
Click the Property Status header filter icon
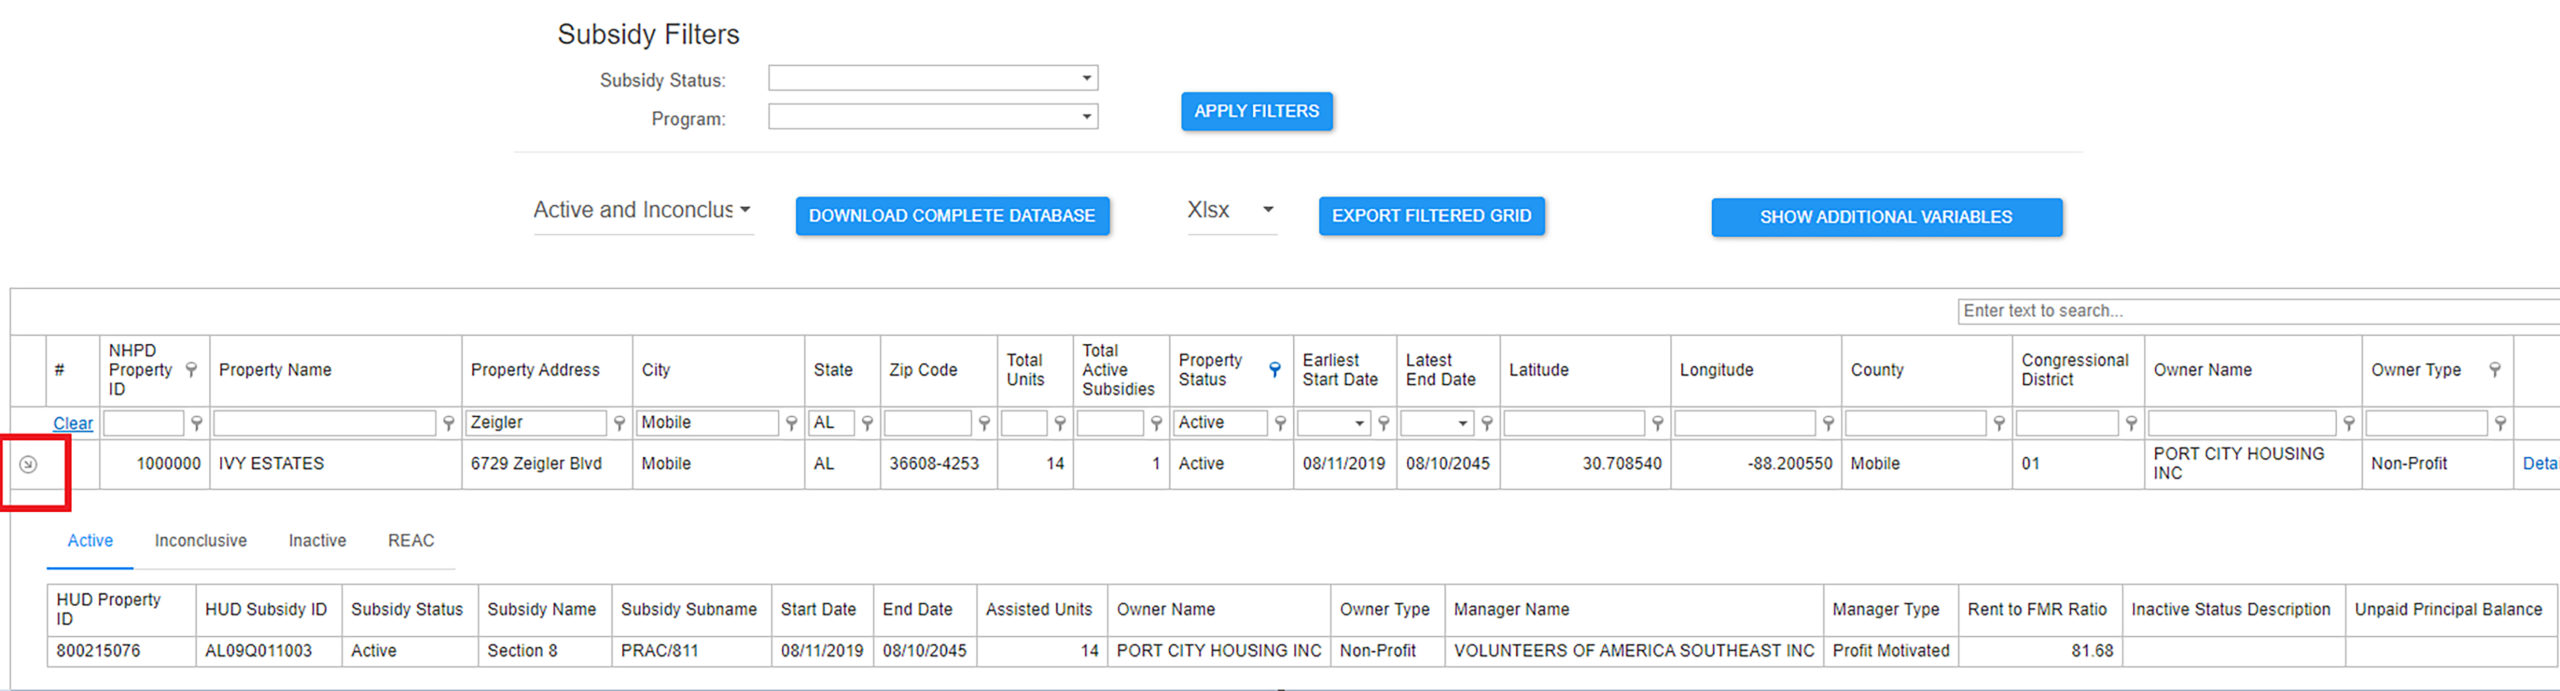pos(1275,370)
